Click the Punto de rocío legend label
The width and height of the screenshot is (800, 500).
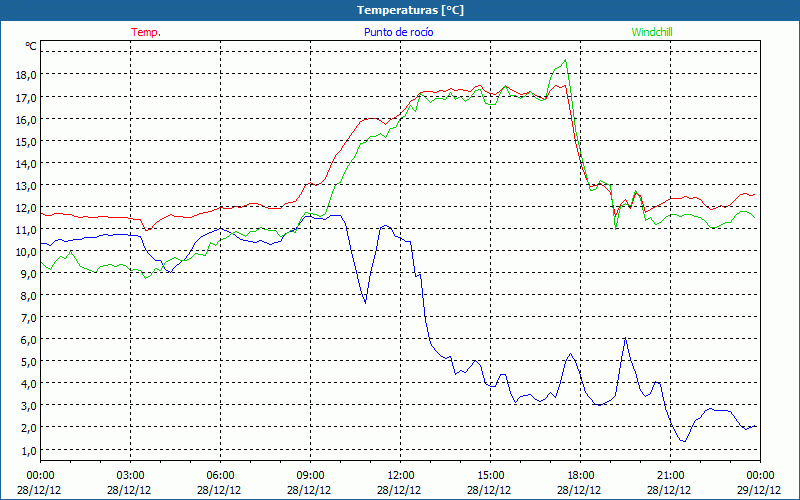coord(398,32)
